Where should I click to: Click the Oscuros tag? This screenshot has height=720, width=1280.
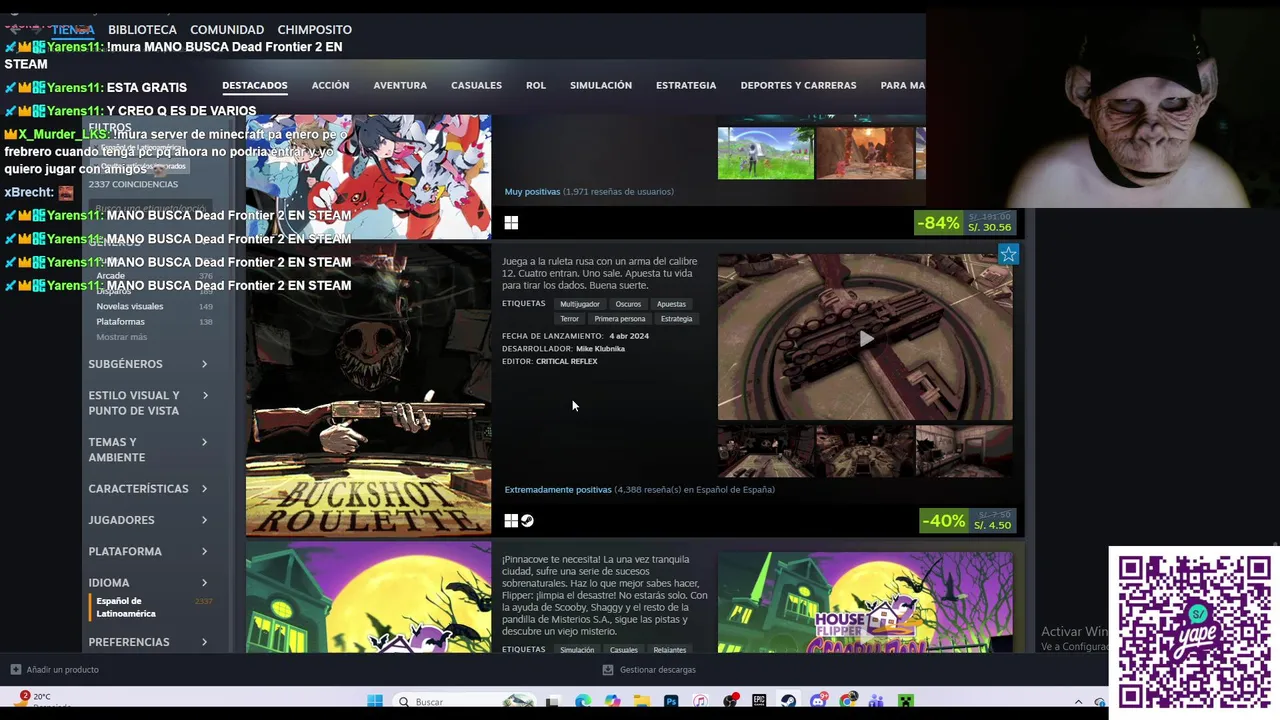628,304
